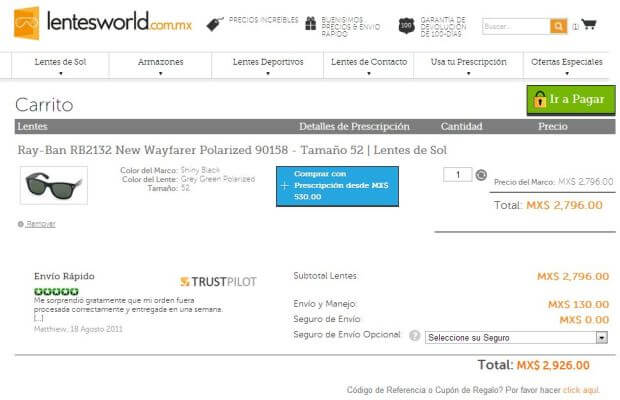Click the Detalles de Prescripción column header
This screenshot has width=620, height=400.
click(354, 126)
